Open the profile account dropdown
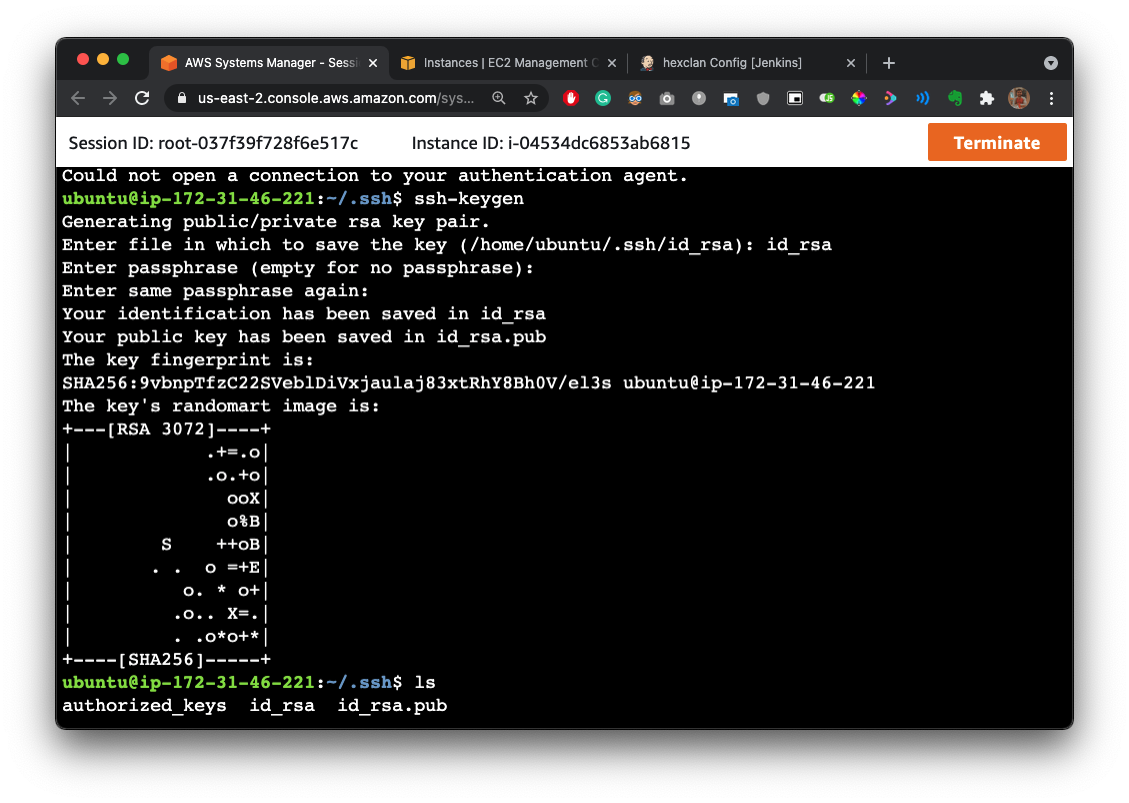This screenshot has width=1129, height=803. pyautogui.click(x=1018, y=98)
